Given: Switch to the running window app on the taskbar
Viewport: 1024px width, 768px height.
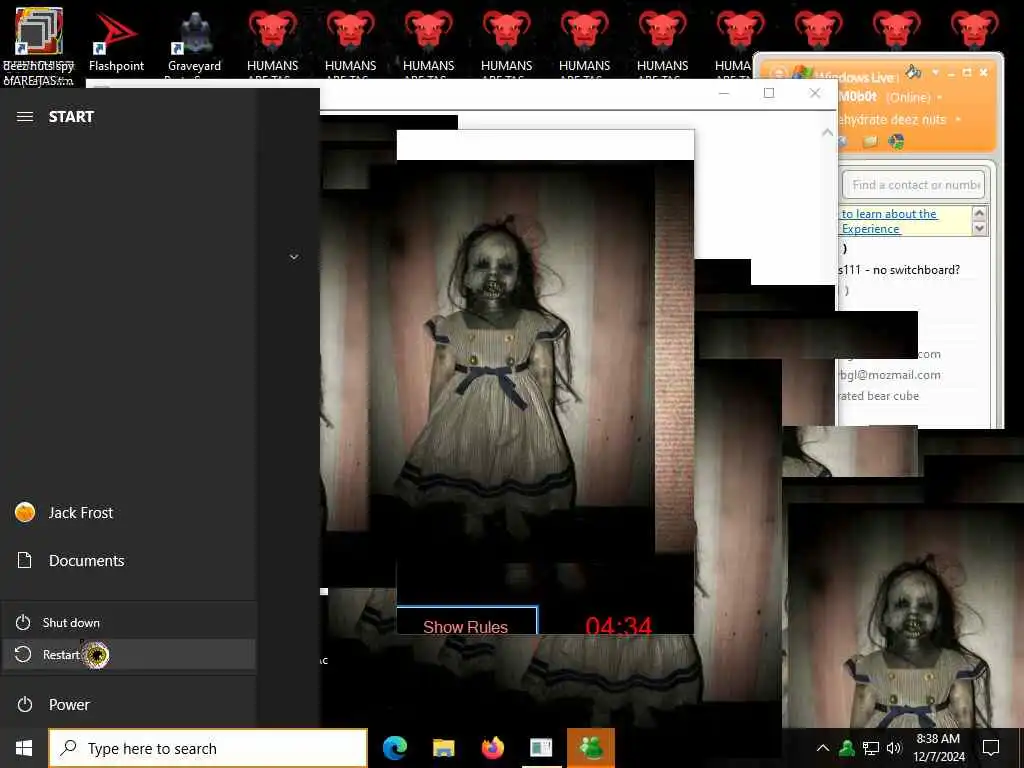Looking at the screenshot, I should 541,748.
